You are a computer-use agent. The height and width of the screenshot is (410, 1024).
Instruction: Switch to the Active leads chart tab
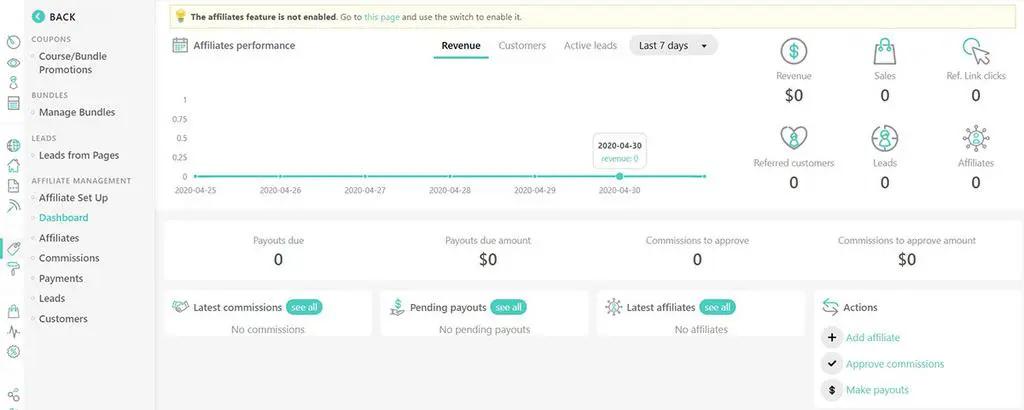click(x=590, y=46)
